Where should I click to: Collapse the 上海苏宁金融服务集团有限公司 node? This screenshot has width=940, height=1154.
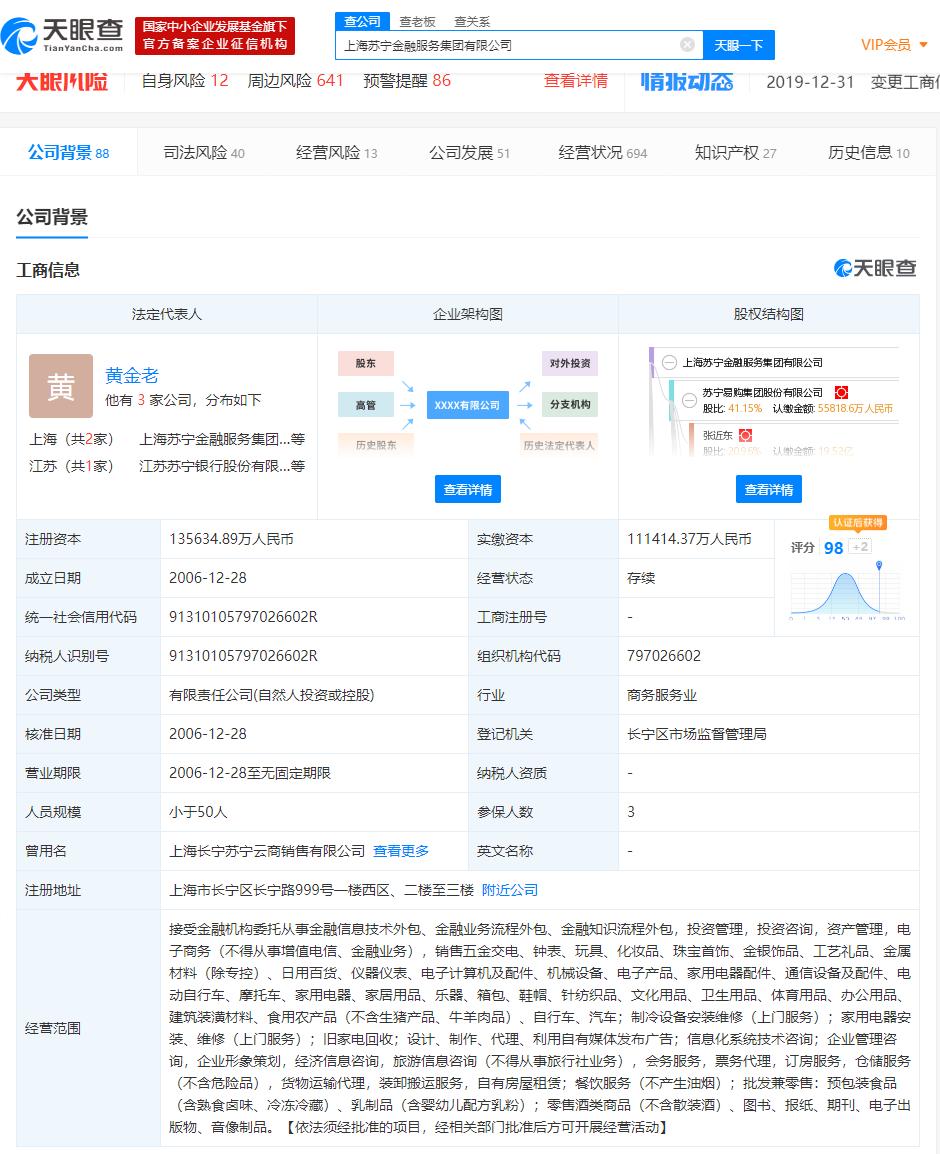point(669,363)
